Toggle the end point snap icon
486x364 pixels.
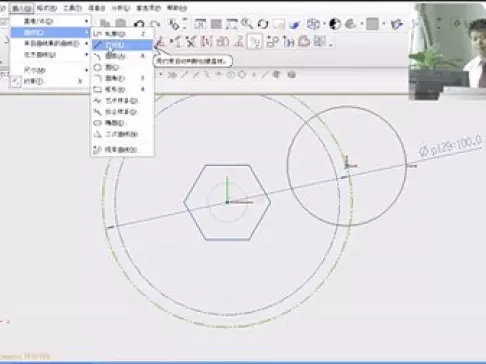(x=184, y=75)
